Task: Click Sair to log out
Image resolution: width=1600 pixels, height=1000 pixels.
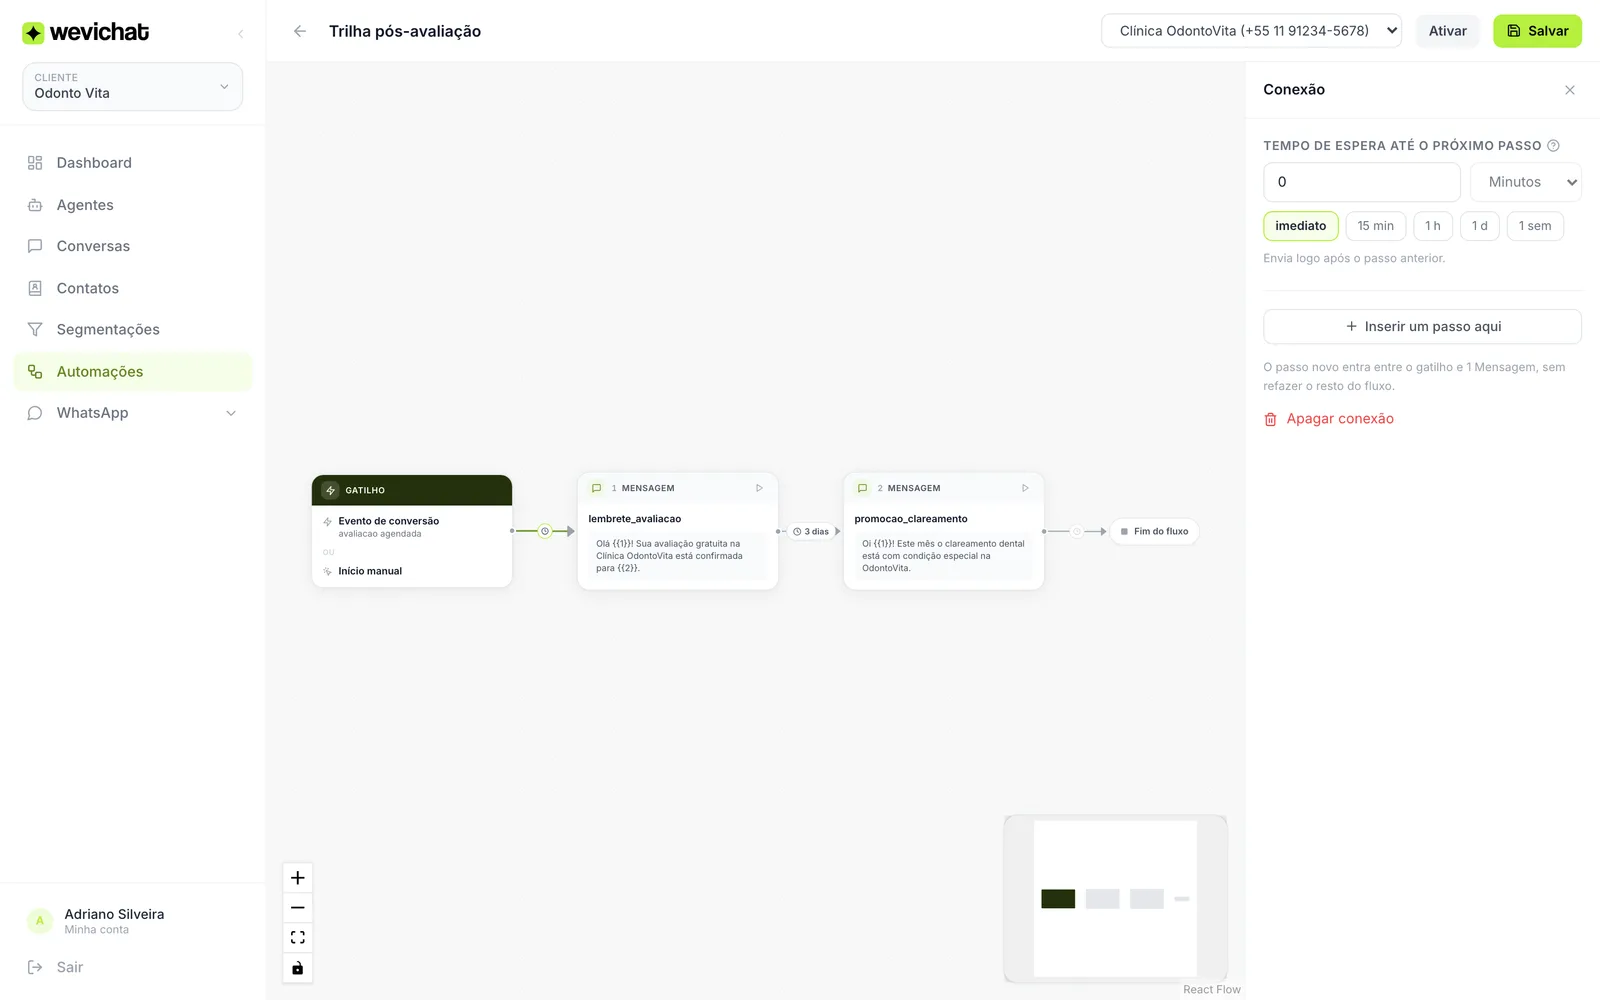Action: coord(55,967)
